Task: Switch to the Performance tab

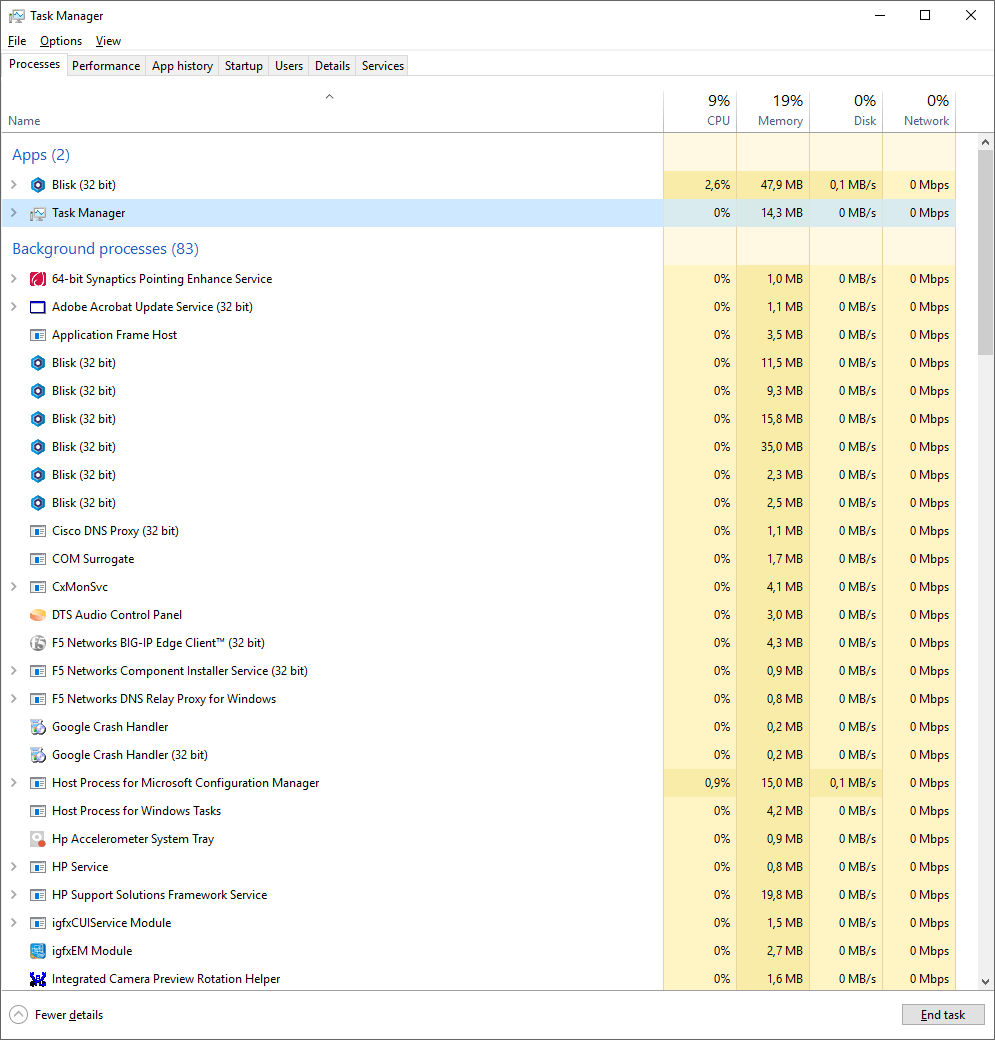Action: click(106, 65)
